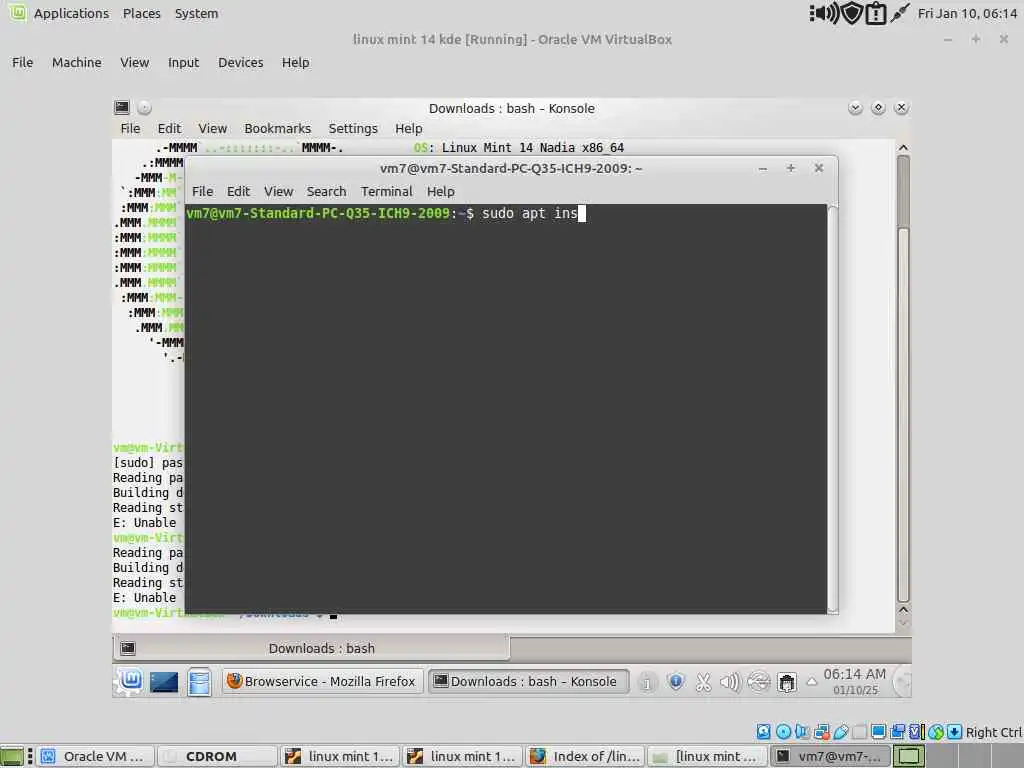The image size is (1024, 768).
Task: Open the host System menu
Action: 197,13
